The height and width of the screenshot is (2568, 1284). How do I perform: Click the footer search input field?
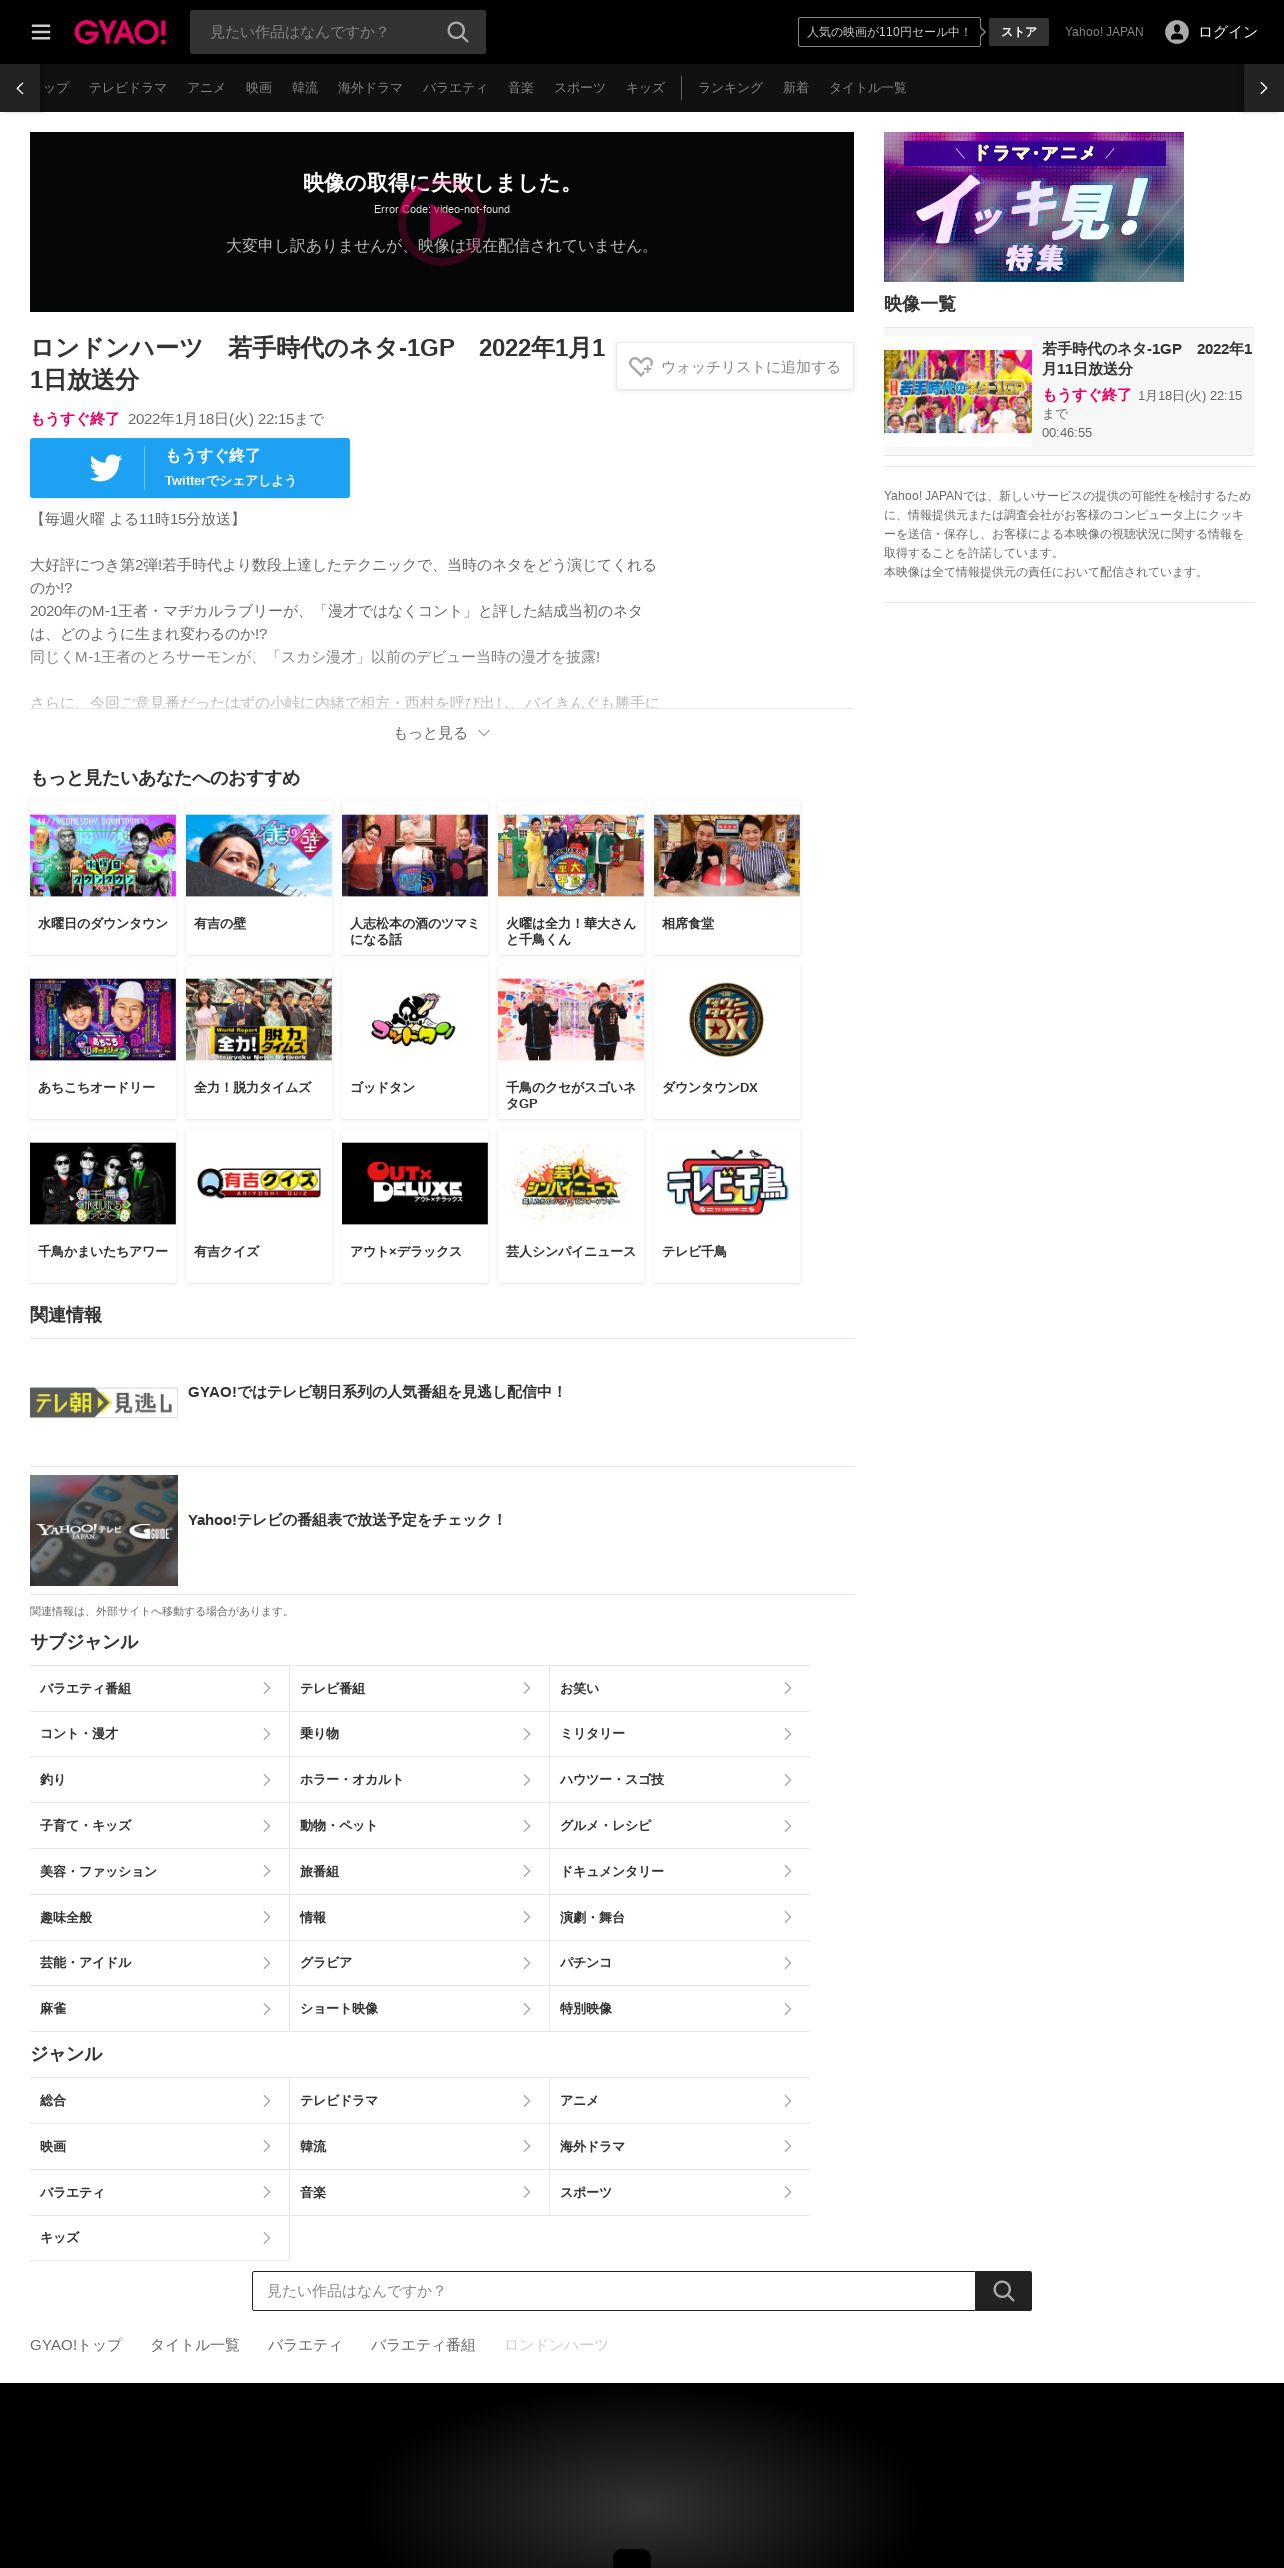(614, 2291)
